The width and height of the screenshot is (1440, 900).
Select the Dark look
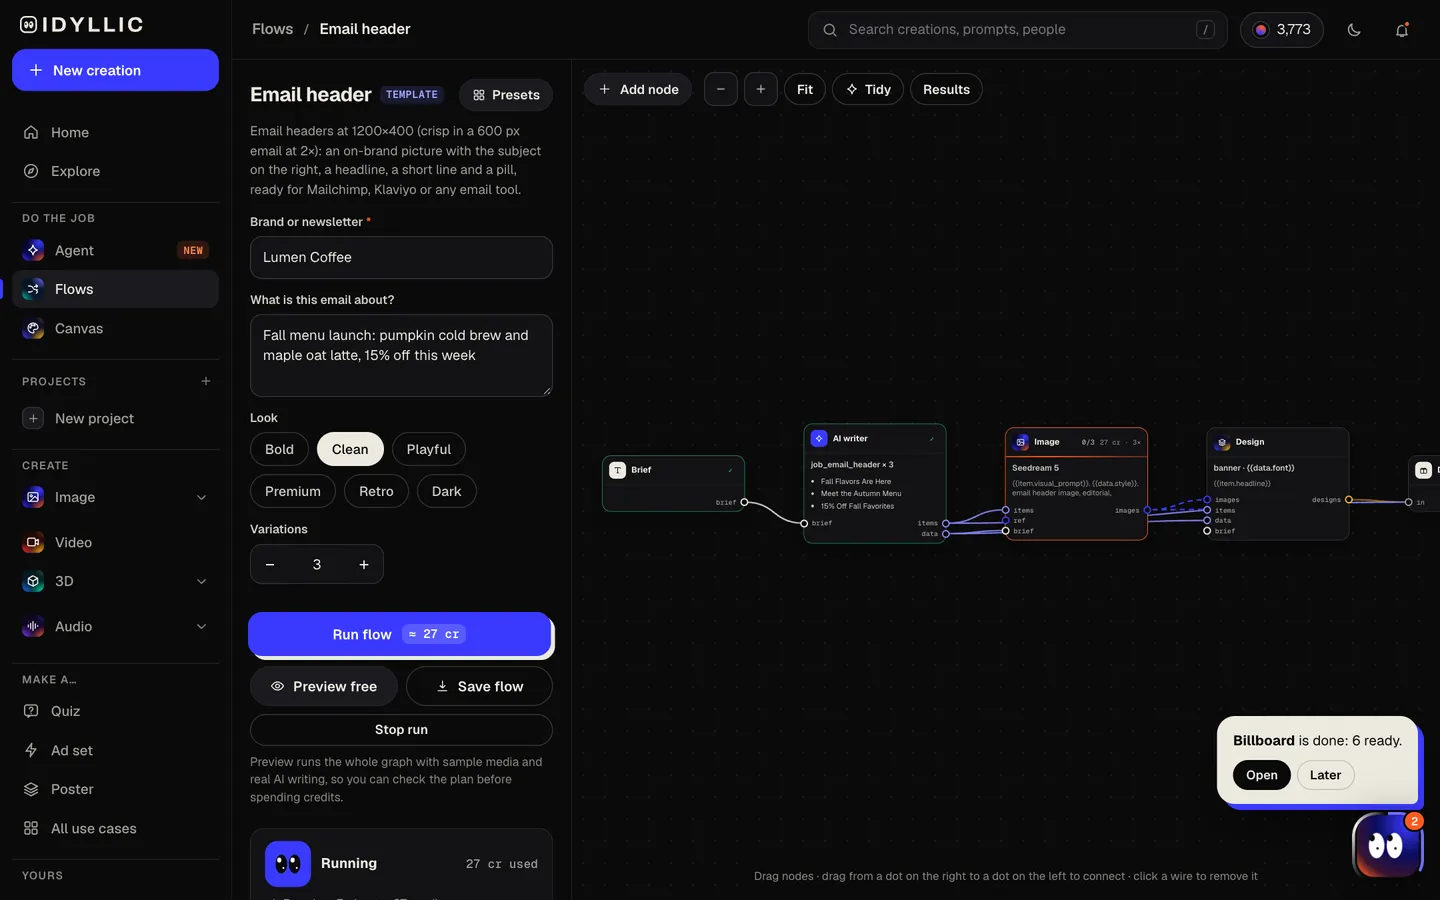(x=446, y=491)
